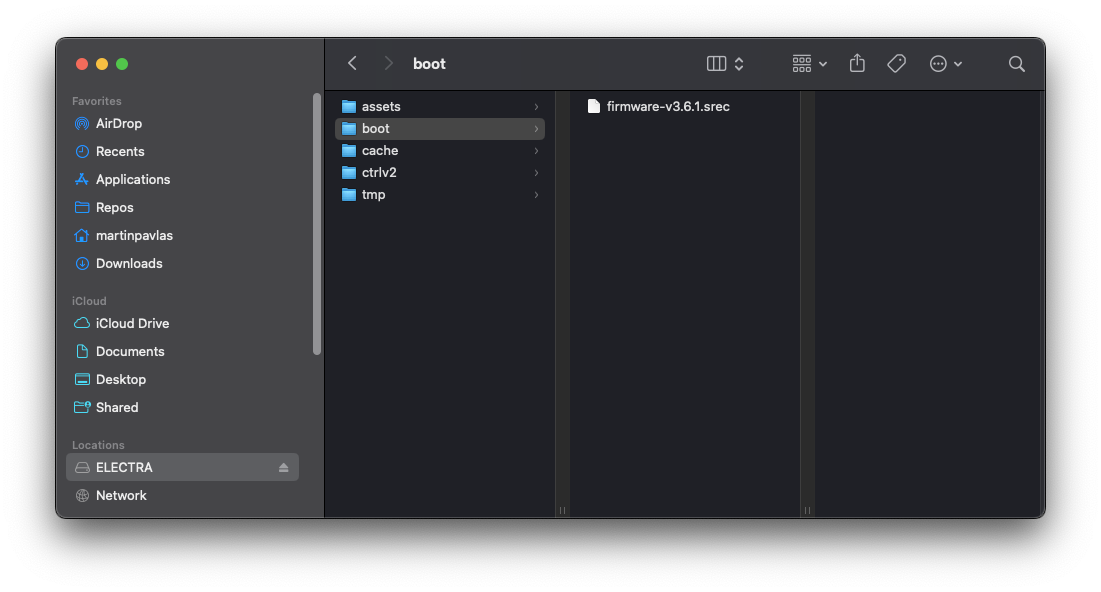Eject the ELECTRA volume
The width and height of the screenshot is (1101, 592).
tap(284, 468)
